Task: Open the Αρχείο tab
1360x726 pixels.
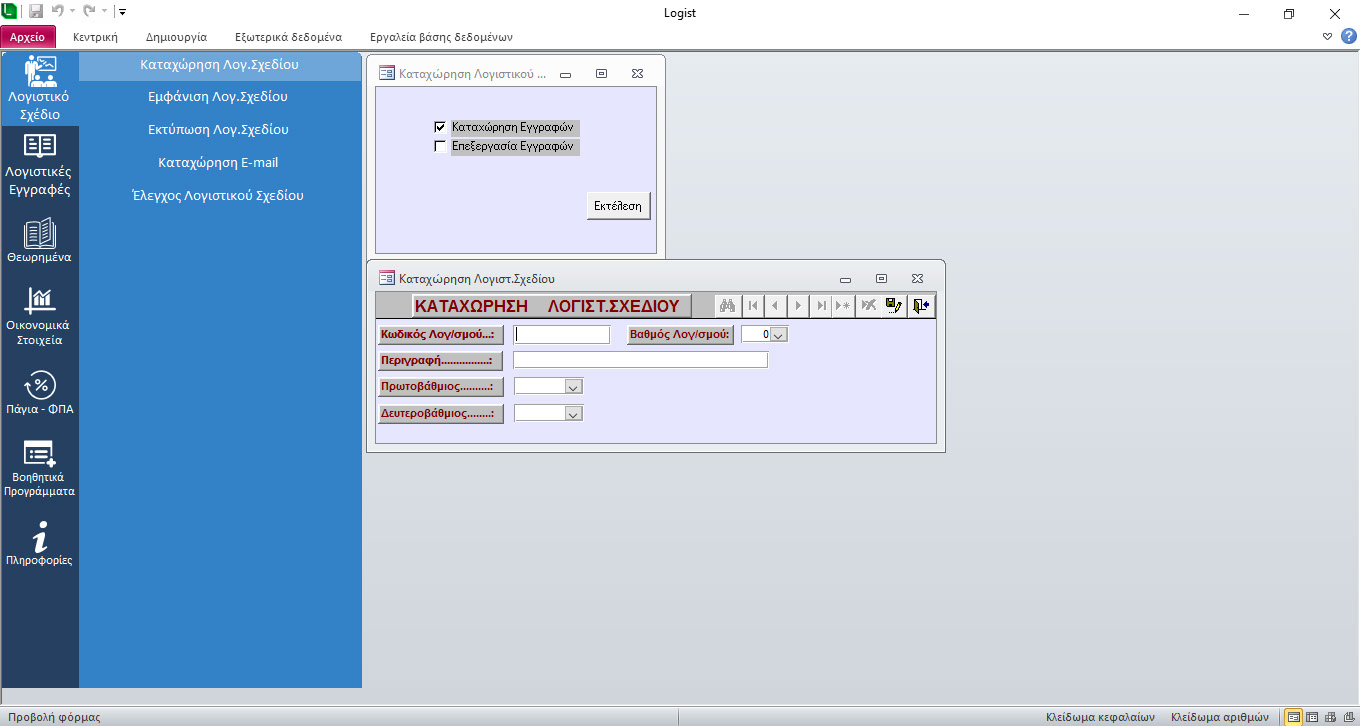Action: [28, 37]
